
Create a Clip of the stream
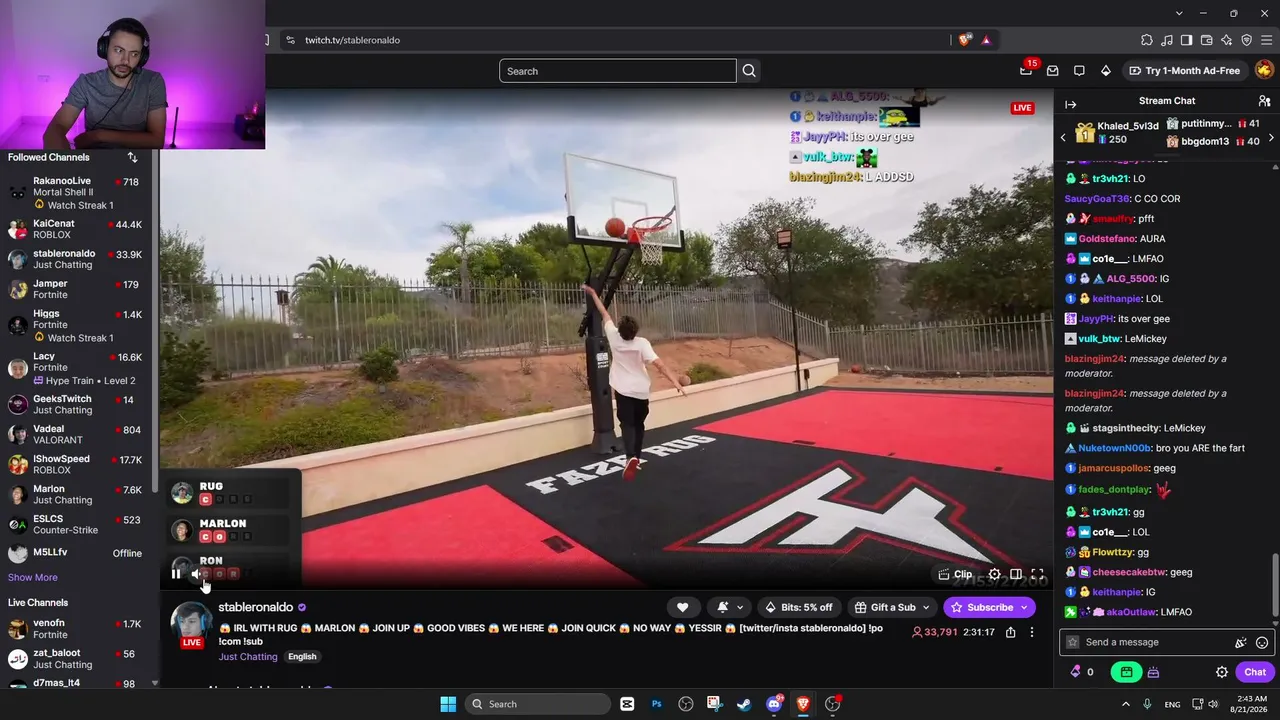coord(955,574)
